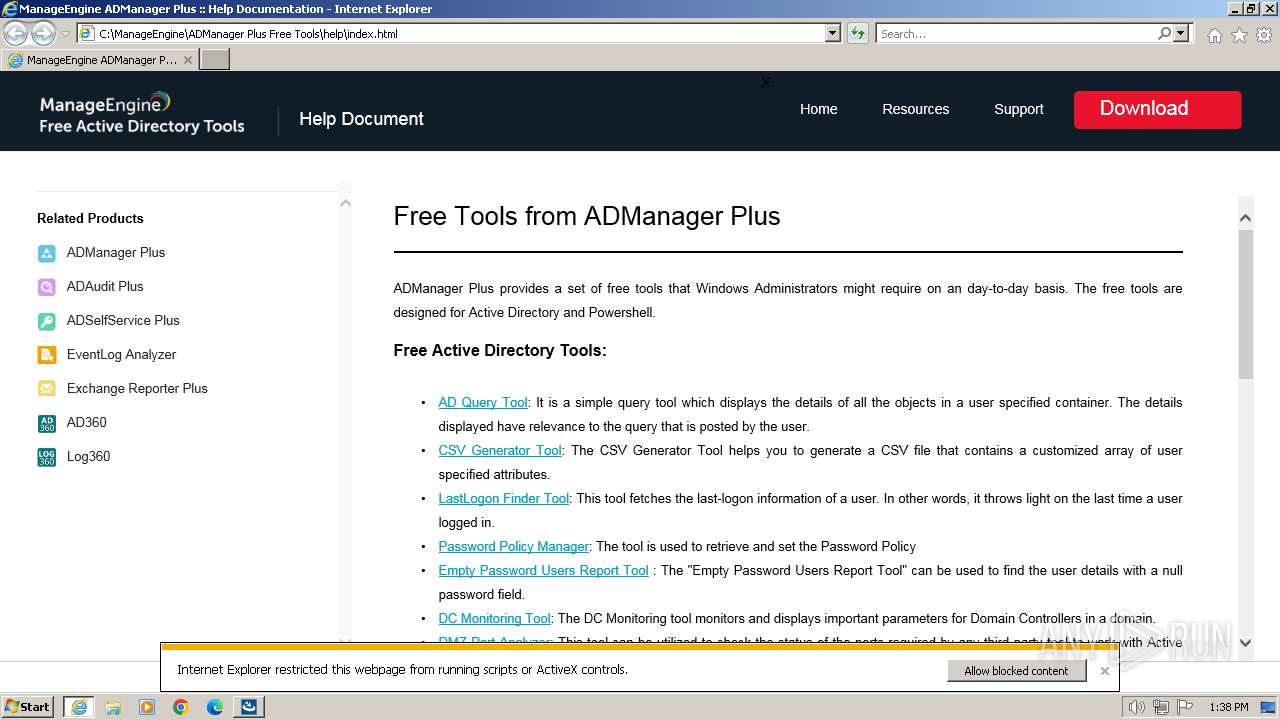
Task: Click the content scrollbar down arrow
Action: (1246, 643)
